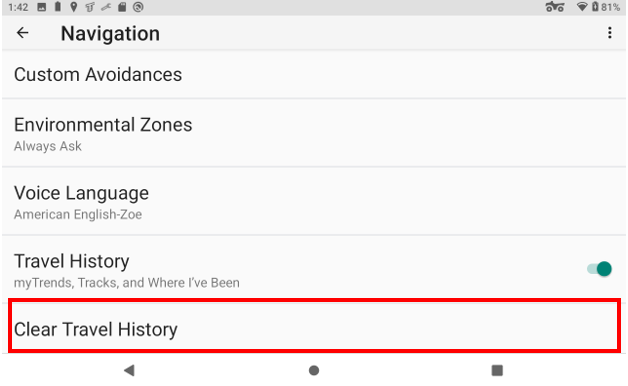Tap the American English-Zoe subtitle
The width and height of the screenshot is (628, 386).
[x=78, y=215]
